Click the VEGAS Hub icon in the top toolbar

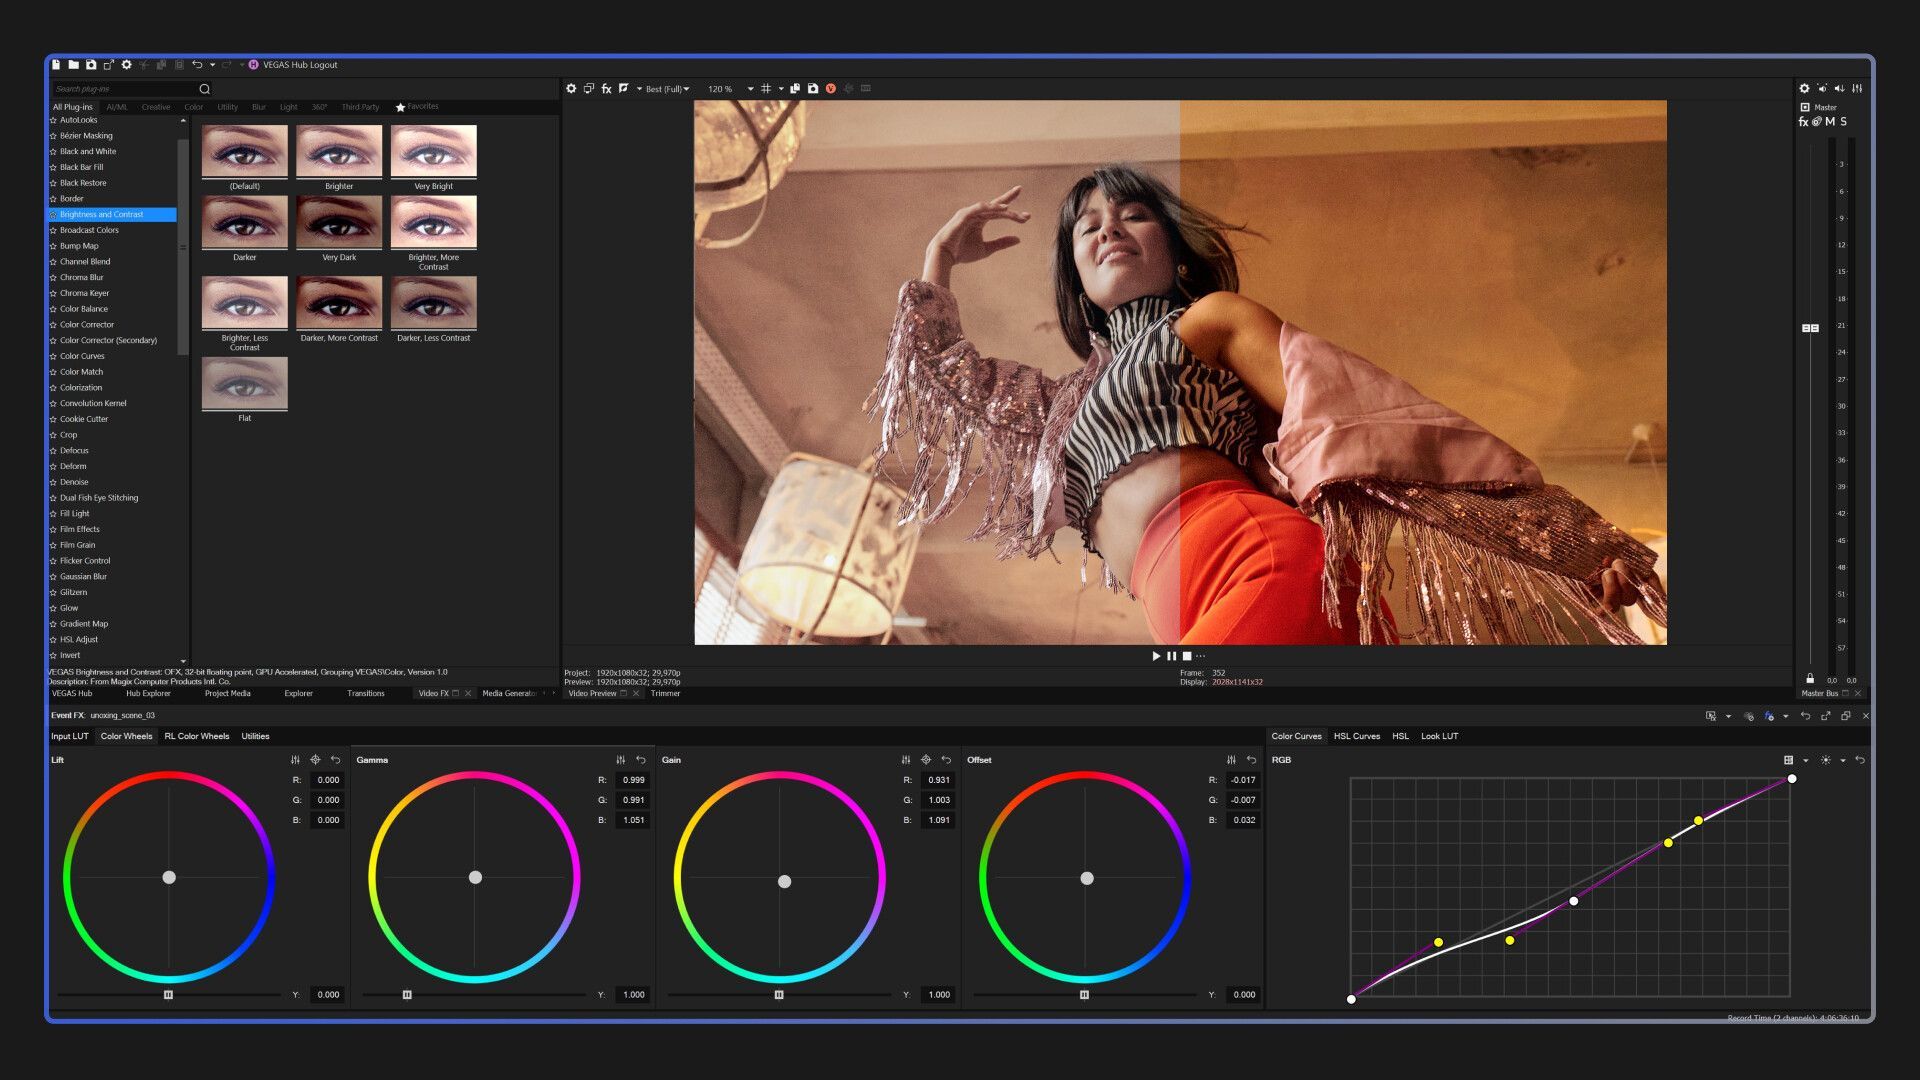tap(253, 65)
